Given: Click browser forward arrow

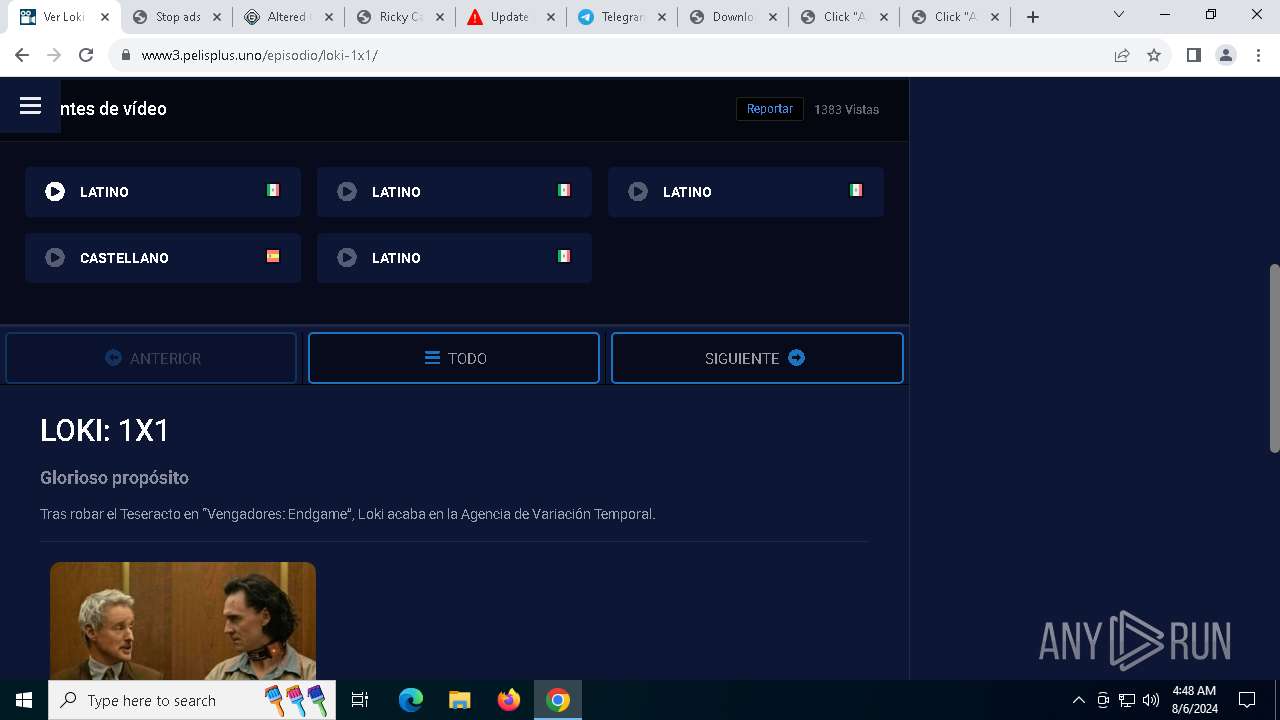Looking at the screenshot, I should coord(54,55).
